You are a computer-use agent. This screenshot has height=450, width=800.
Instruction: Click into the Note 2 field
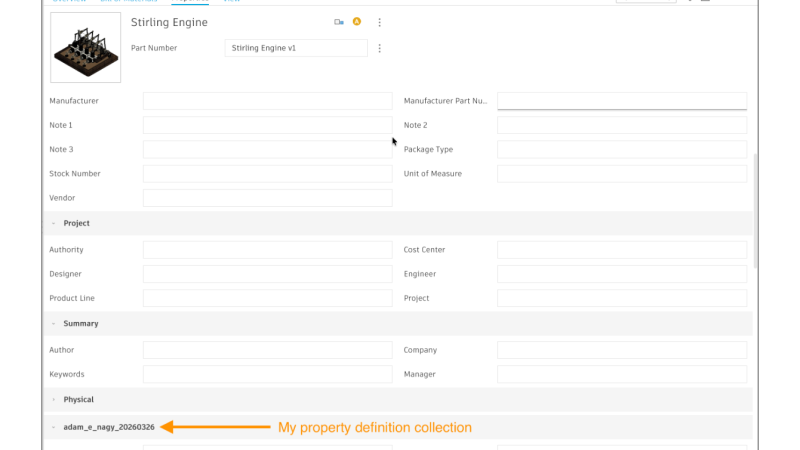[x=622, y=125]
